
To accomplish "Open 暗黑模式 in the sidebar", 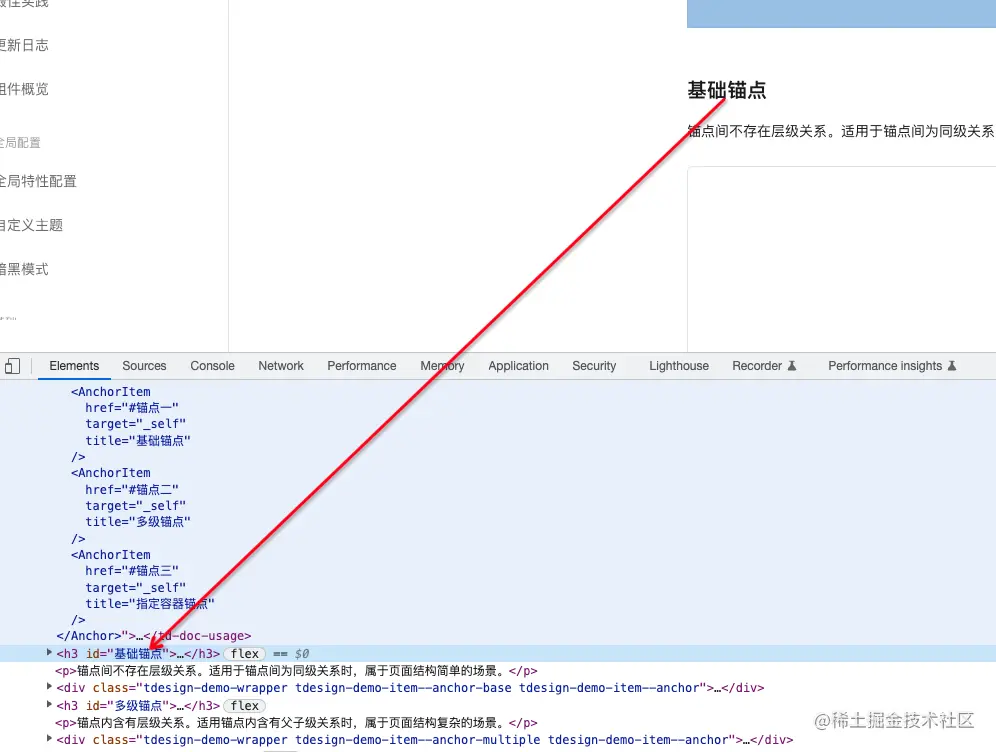I will [x=24, y=269].
